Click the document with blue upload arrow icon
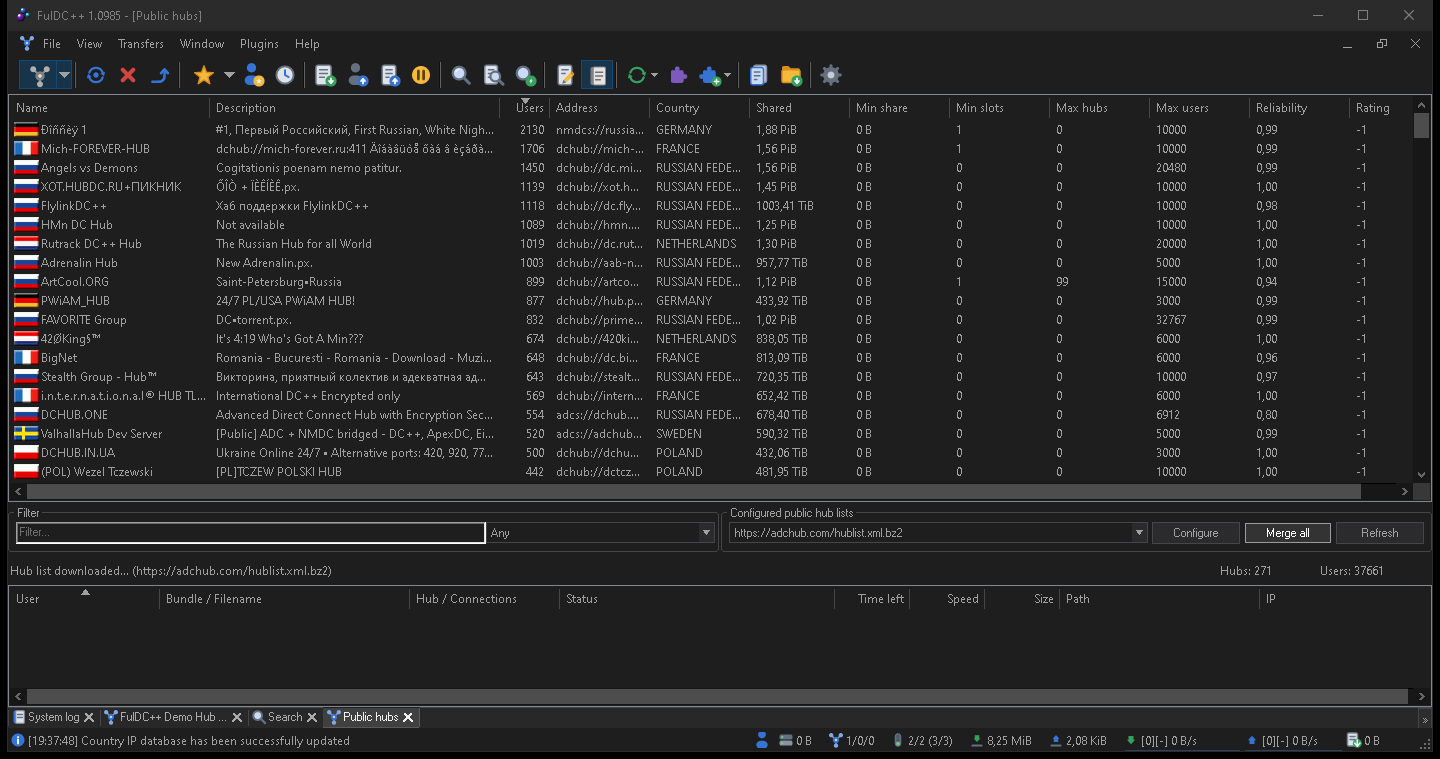 pos(390,75)
